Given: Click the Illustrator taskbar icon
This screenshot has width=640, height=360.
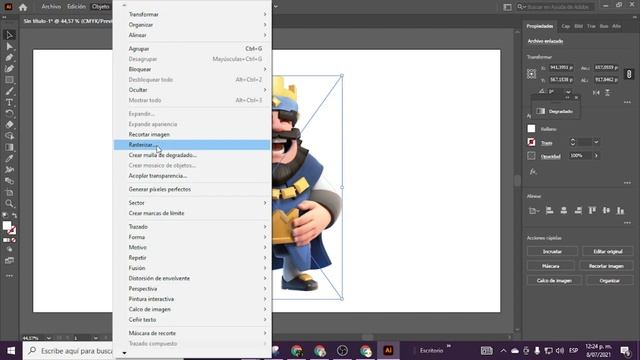Looking at the screenshot, I should 388,351.
